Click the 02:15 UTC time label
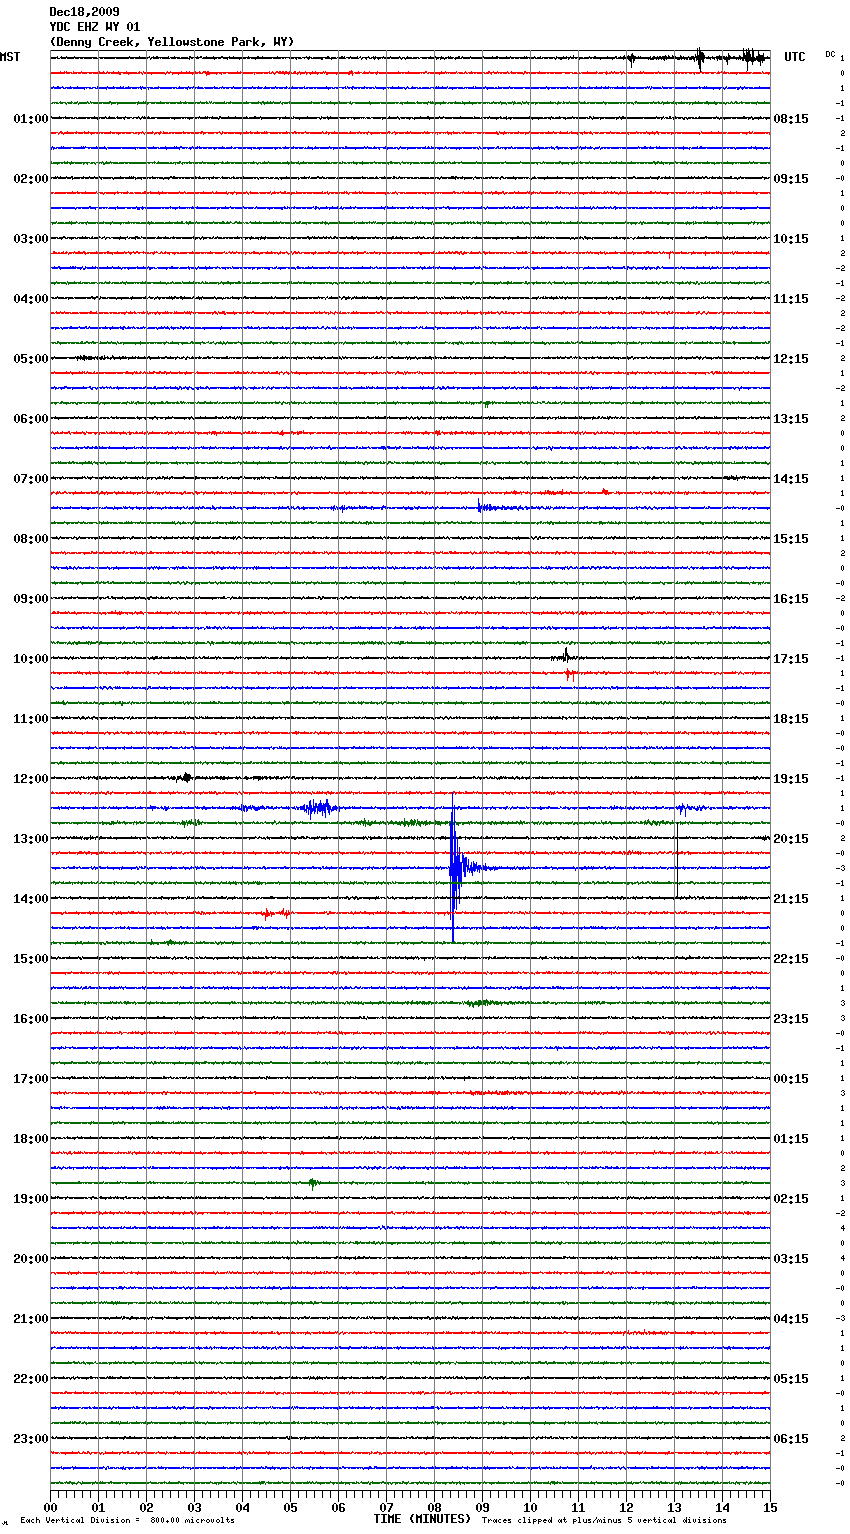 pyautogui.click(x=791, y=1199)
